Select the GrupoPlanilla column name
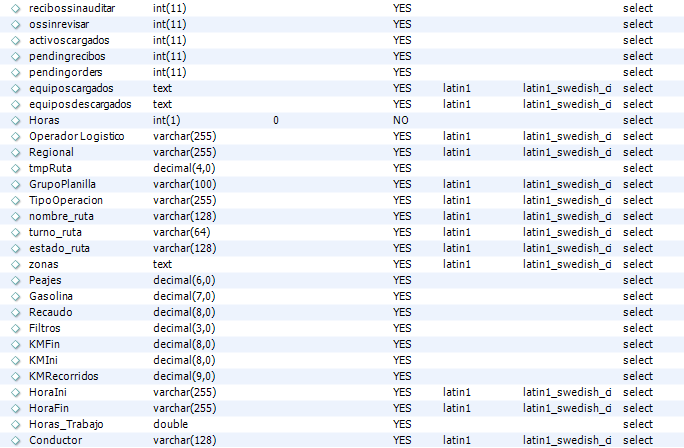Viewport: 684px width, 448px height. (x=62, y=185)
